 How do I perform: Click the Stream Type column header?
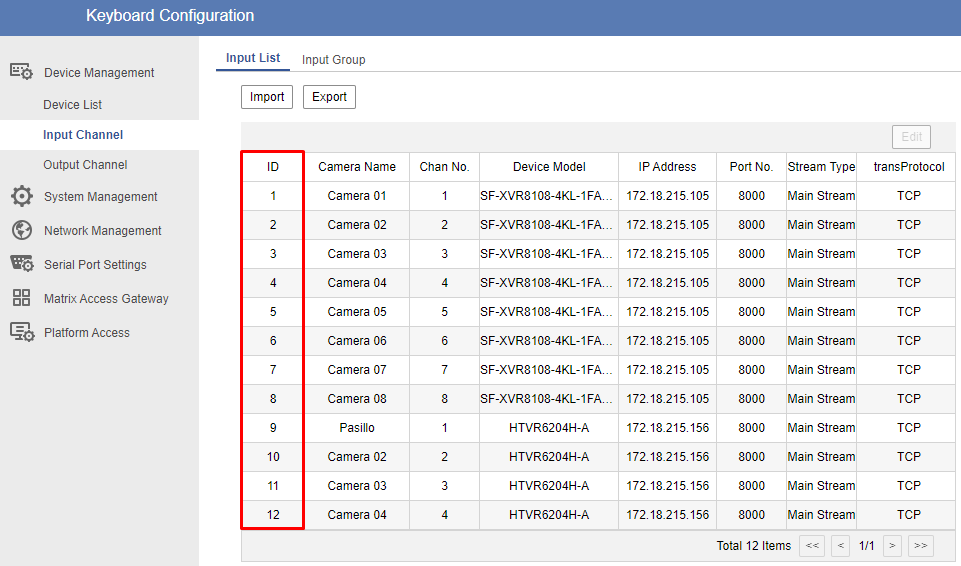point(821,167)
